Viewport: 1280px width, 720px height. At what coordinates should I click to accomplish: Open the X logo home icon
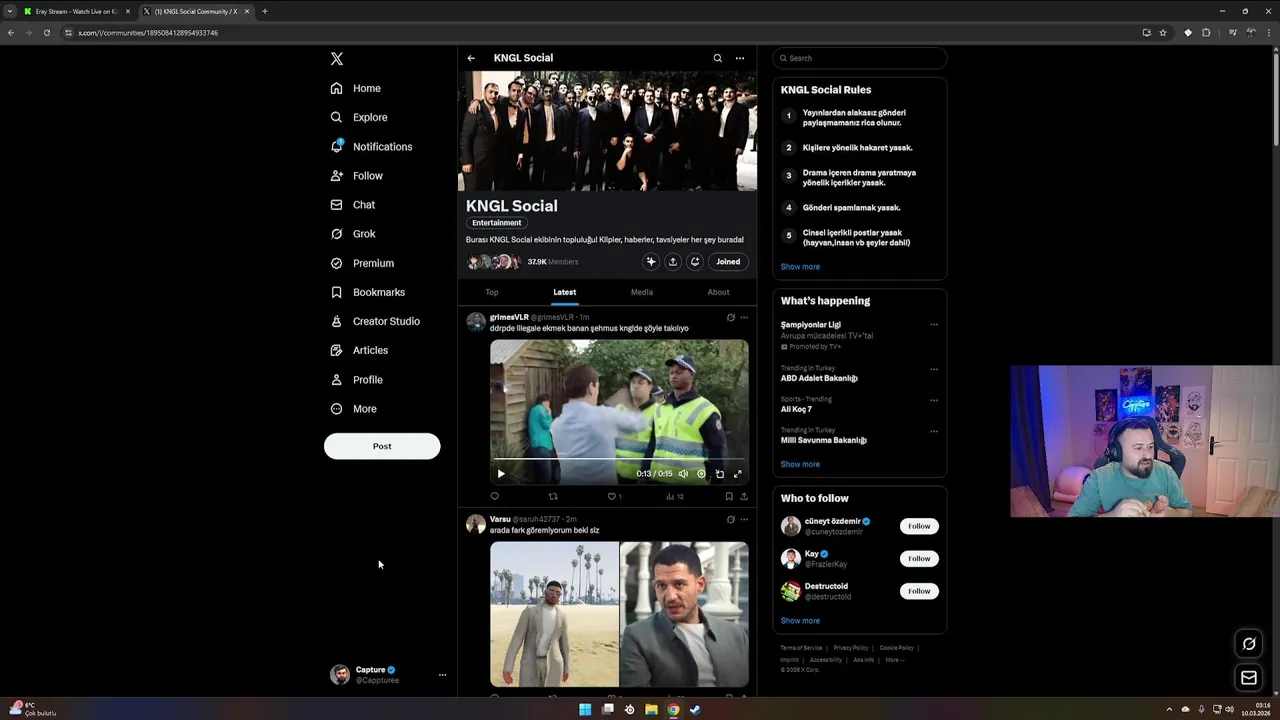[337, 59]
